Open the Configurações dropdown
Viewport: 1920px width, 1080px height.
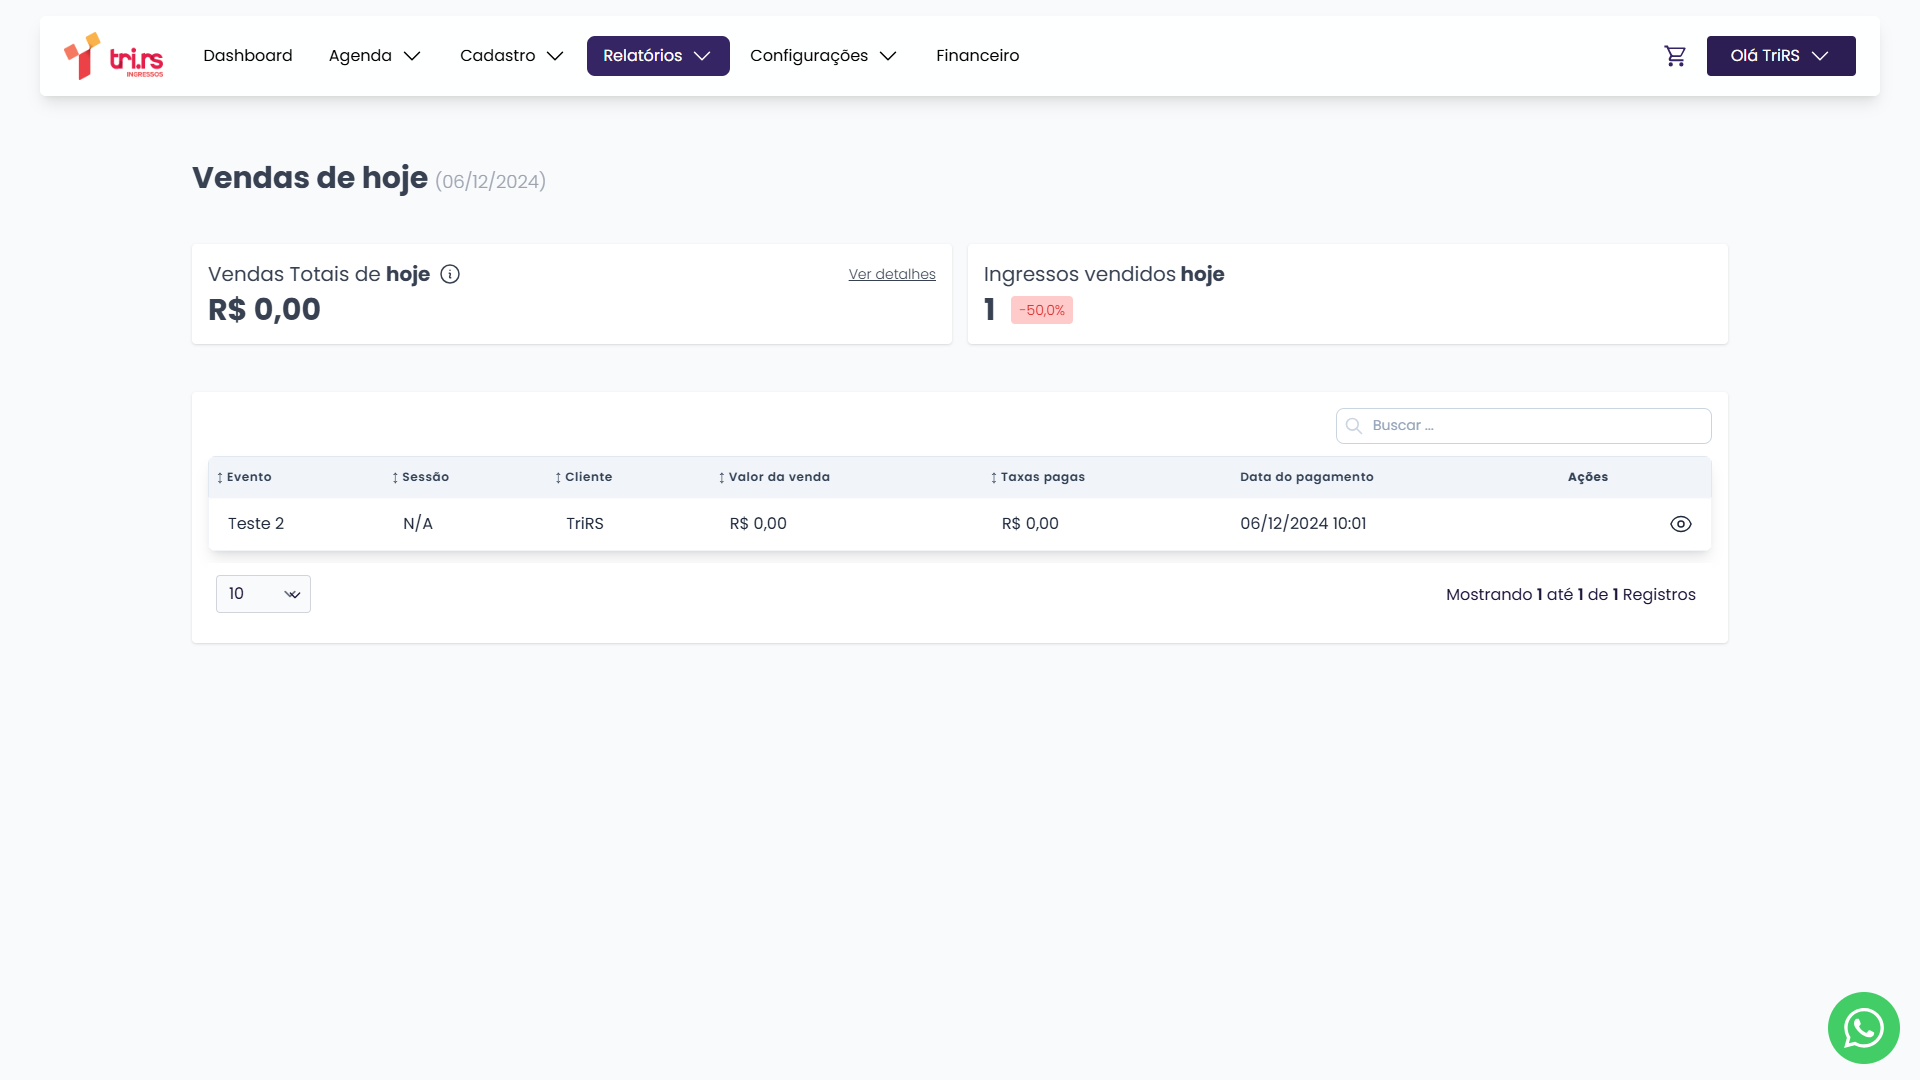click(x=822, y=56)
